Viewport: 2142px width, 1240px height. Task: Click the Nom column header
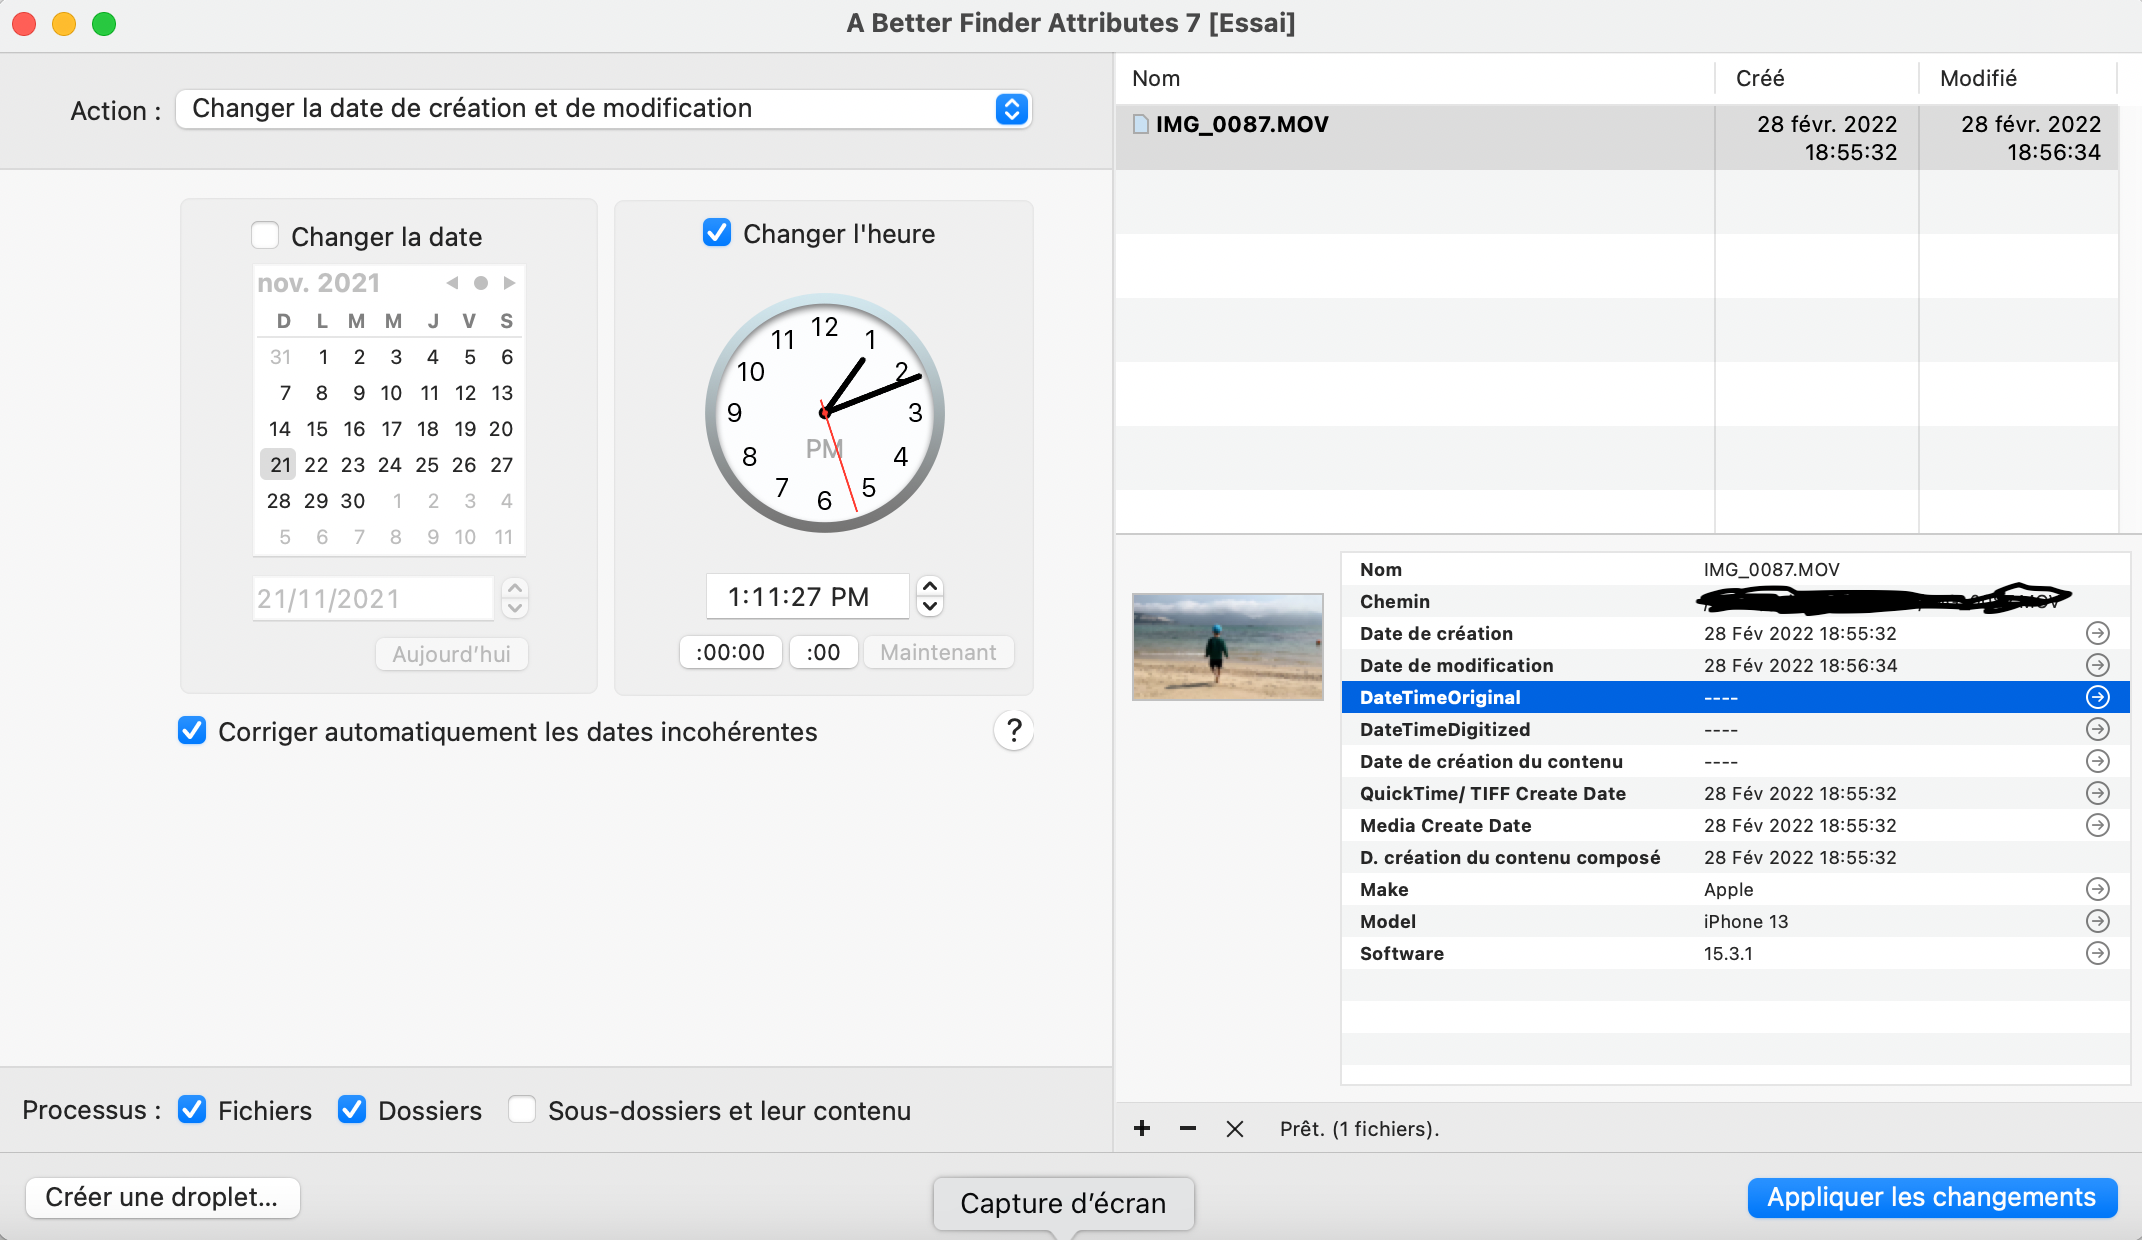coord(1156,78)
